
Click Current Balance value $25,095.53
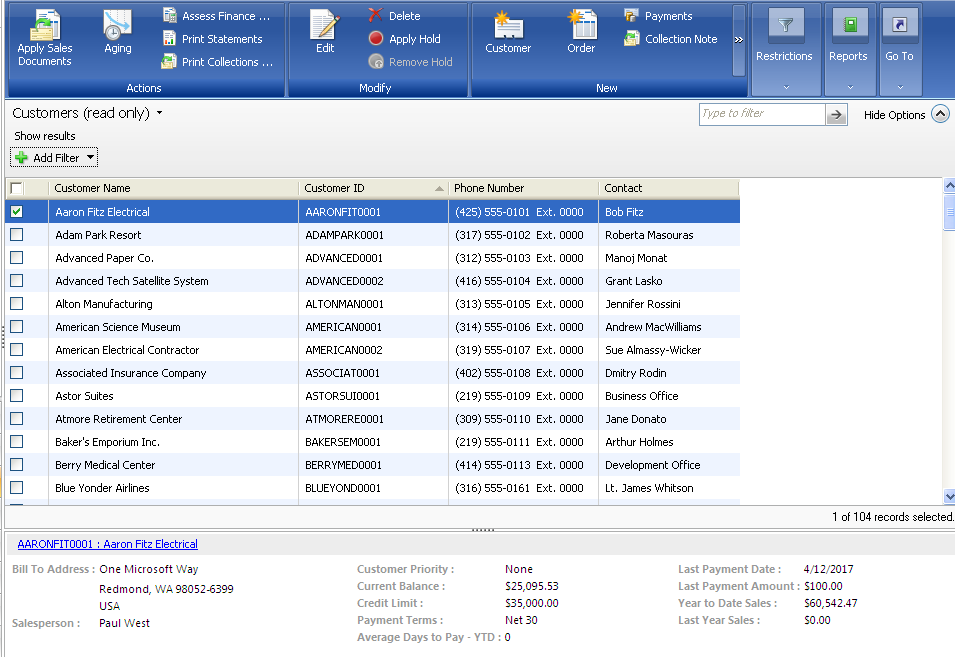coord(532,586)
